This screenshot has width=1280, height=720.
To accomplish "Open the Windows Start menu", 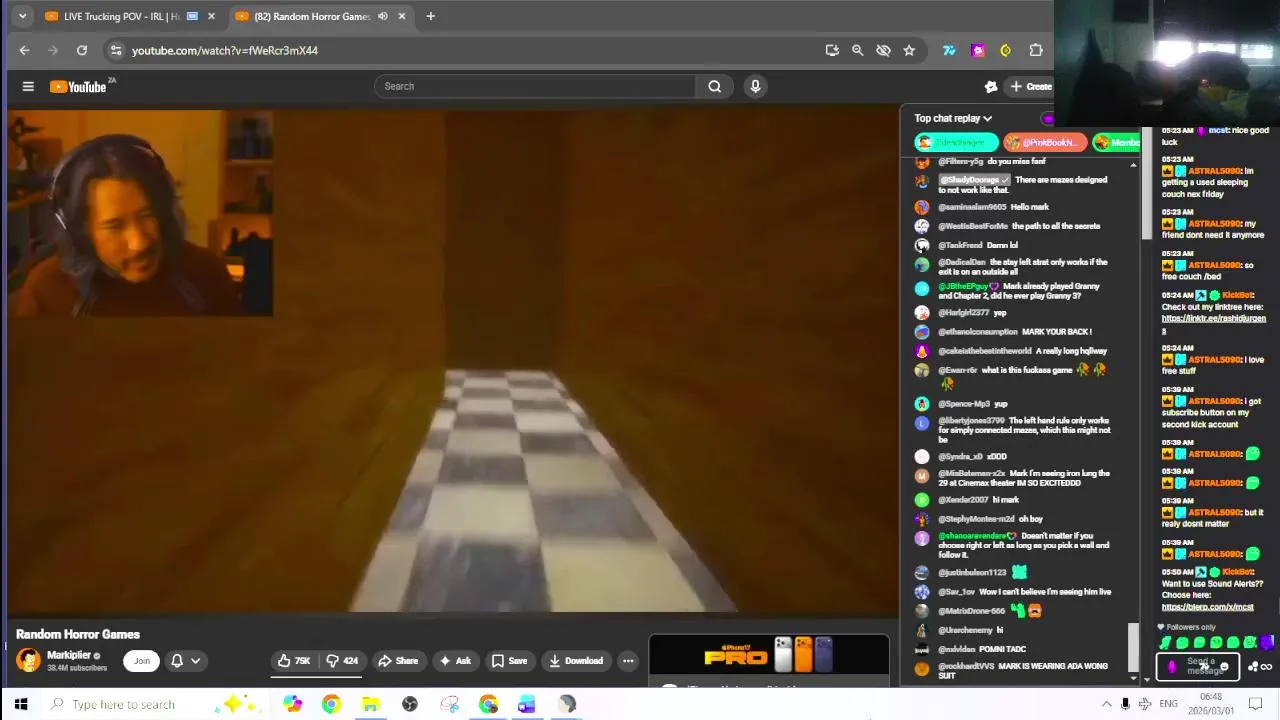I will pyautogui.click(x=21, y=704).
